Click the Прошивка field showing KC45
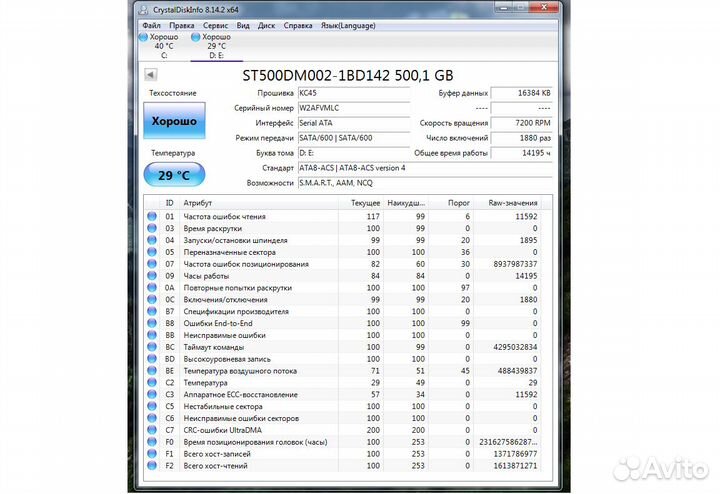 [354, 93]
